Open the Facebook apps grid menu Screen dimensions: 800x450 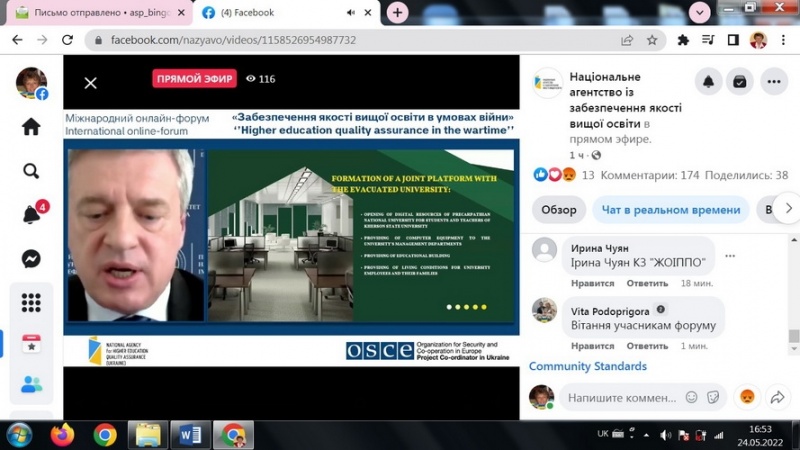[x=31, y=302]
